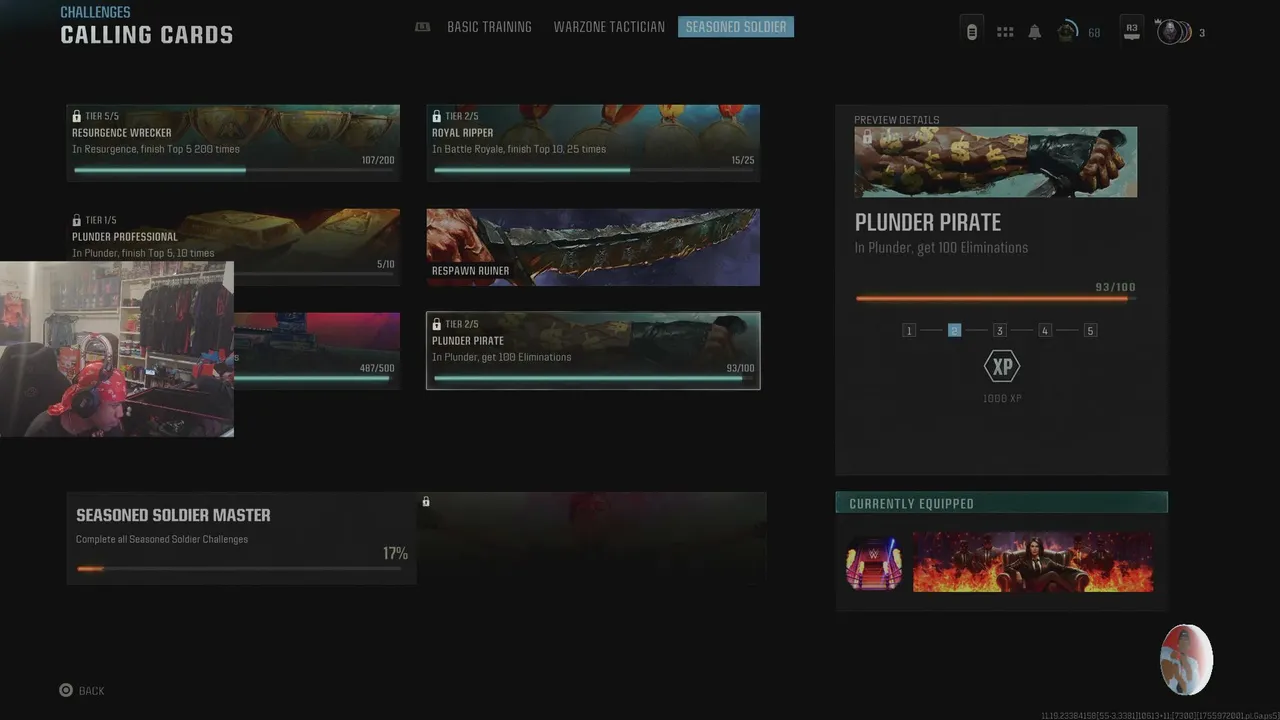Open Seasoned Soldier Master challenge panel
This screenshot has width=1280, height=720.
click(x=241, y=538)
